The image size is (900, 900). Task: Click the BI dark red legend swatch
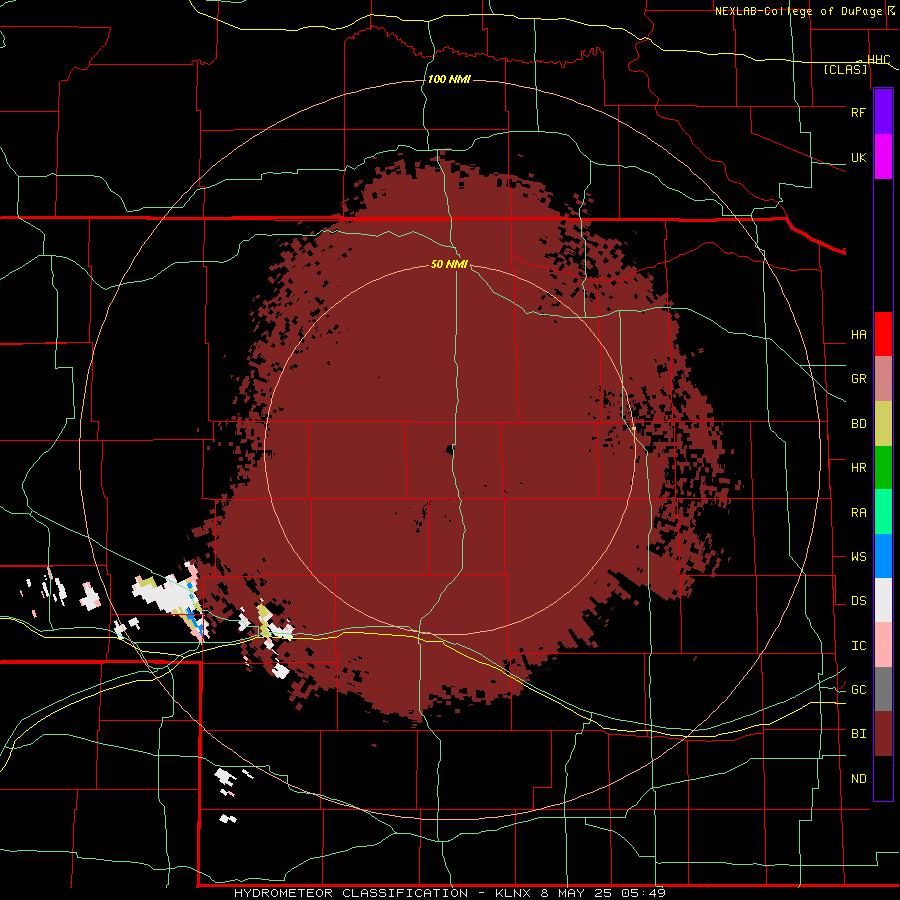coord(883,734)
